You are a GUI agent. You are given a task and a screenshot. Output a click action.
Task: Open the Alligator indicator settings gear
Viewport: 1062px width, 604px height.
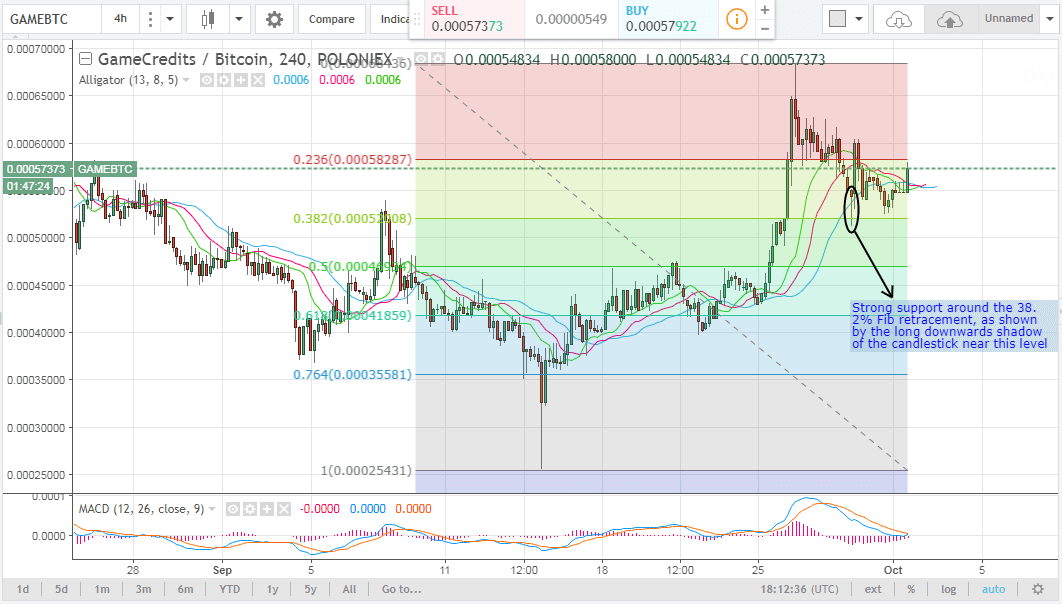tap(224, 80)
